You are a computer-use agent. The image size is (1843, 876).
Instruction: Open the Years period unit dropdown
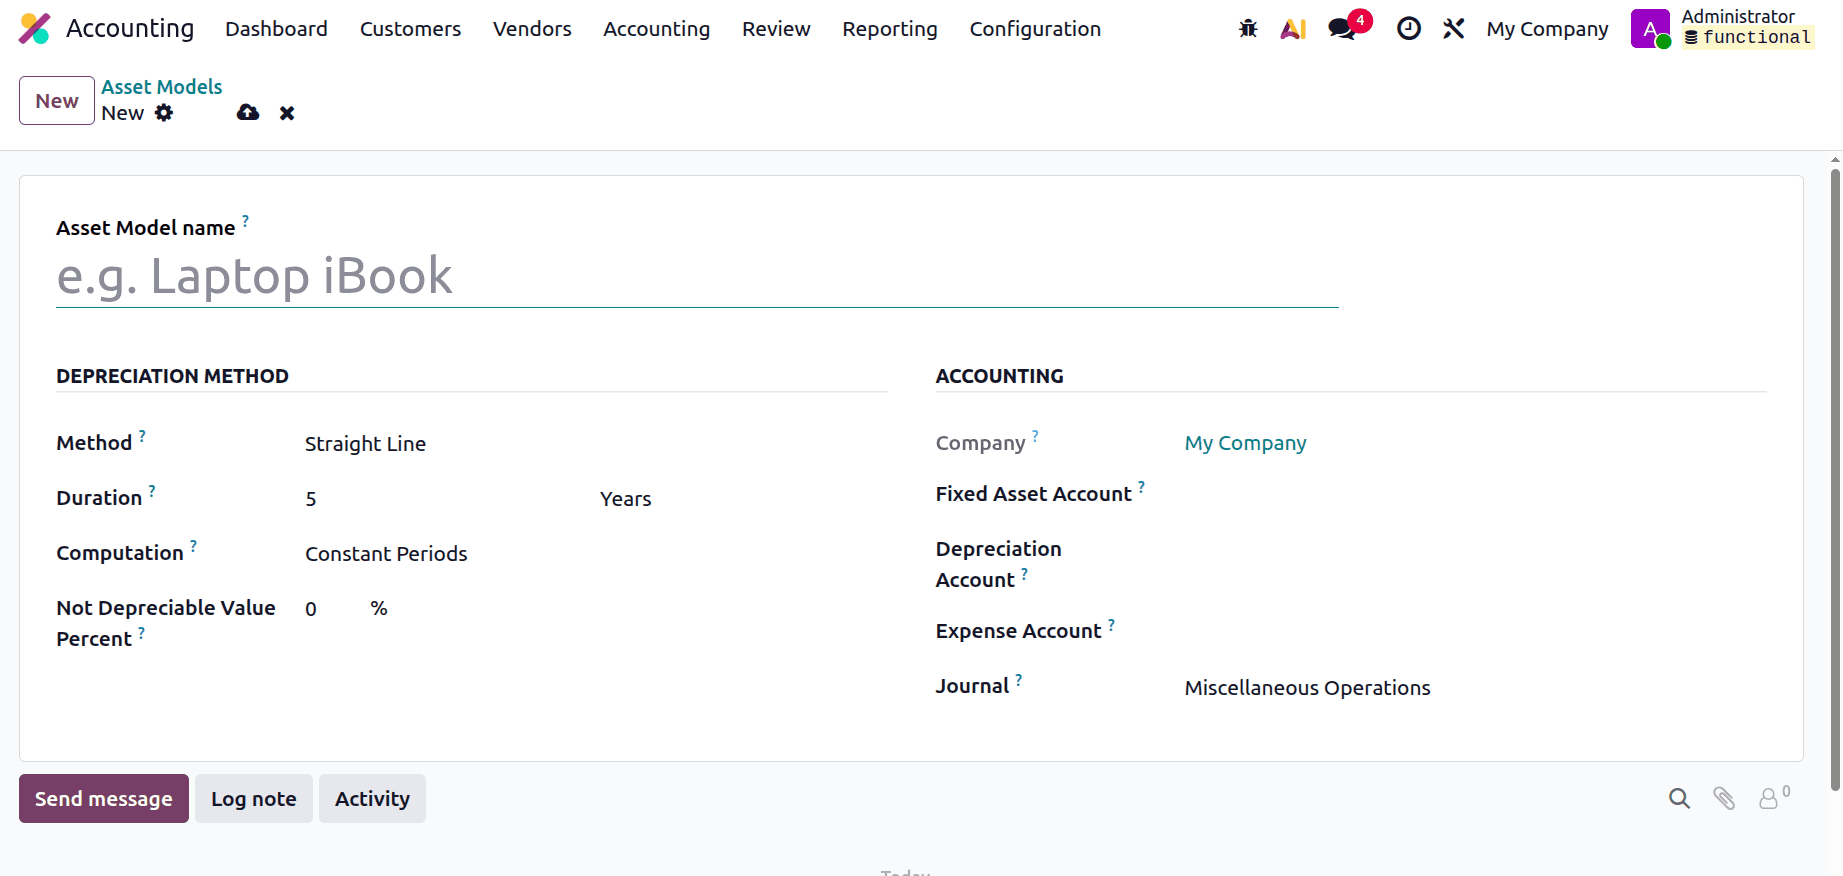click(x=743, y=499)
